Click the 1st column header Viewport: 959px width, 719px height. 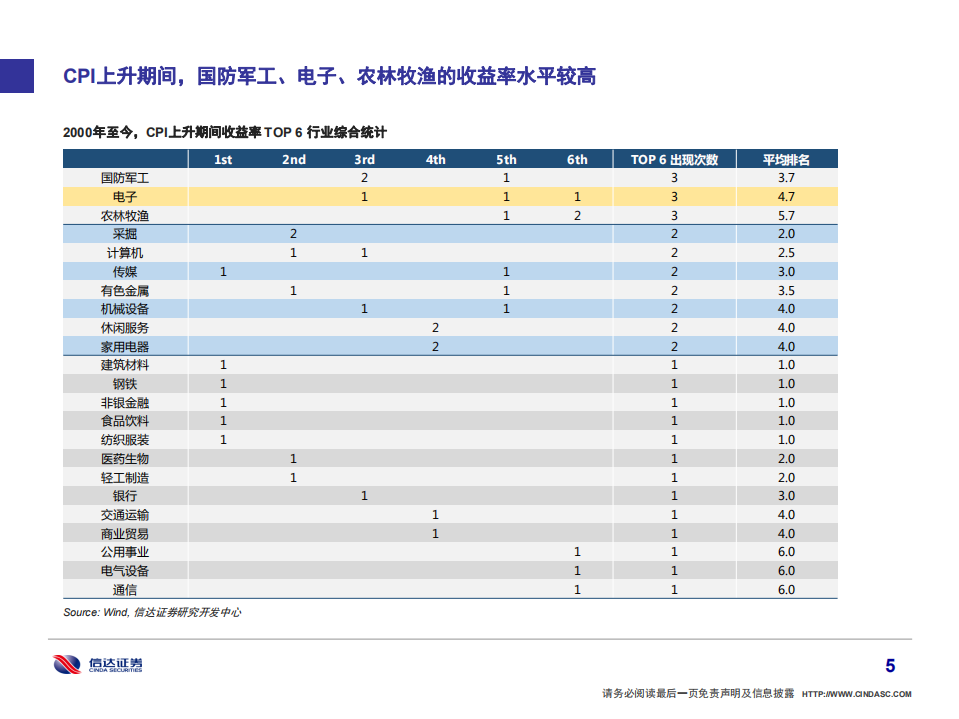tap(222, 159)
